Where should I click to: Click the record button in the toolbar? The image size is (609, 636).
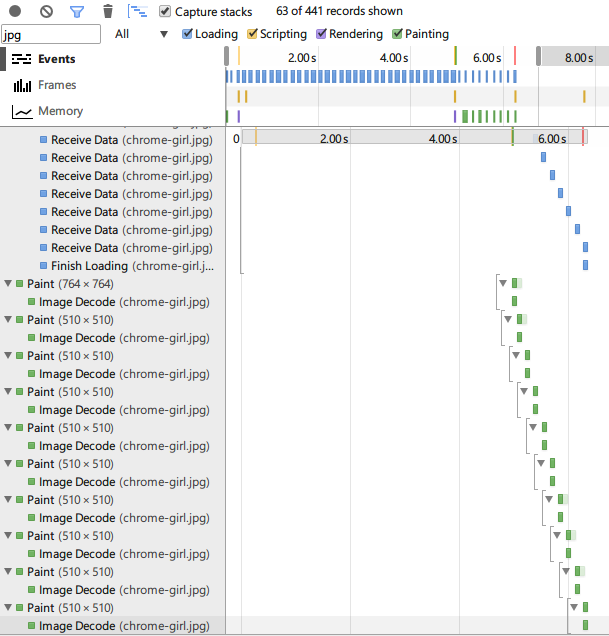point(15,12)
